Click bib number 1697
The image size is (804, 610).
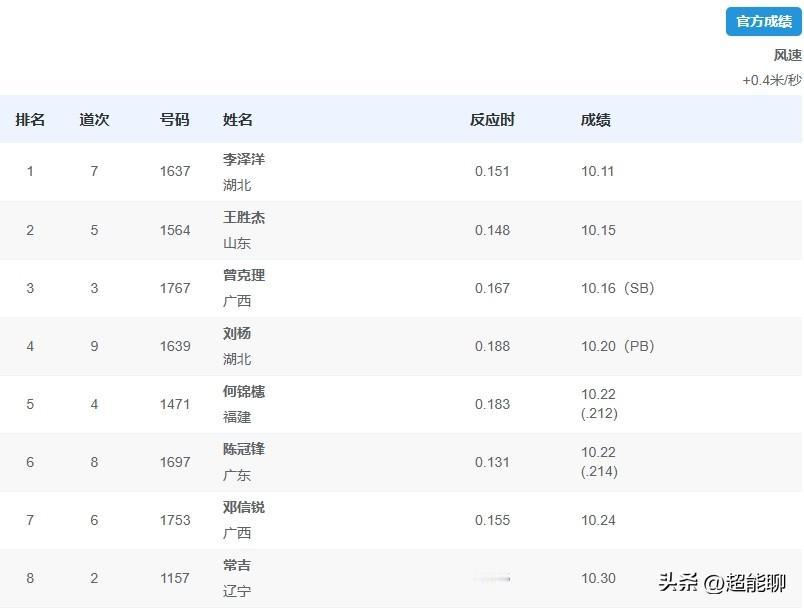(175, 462)
